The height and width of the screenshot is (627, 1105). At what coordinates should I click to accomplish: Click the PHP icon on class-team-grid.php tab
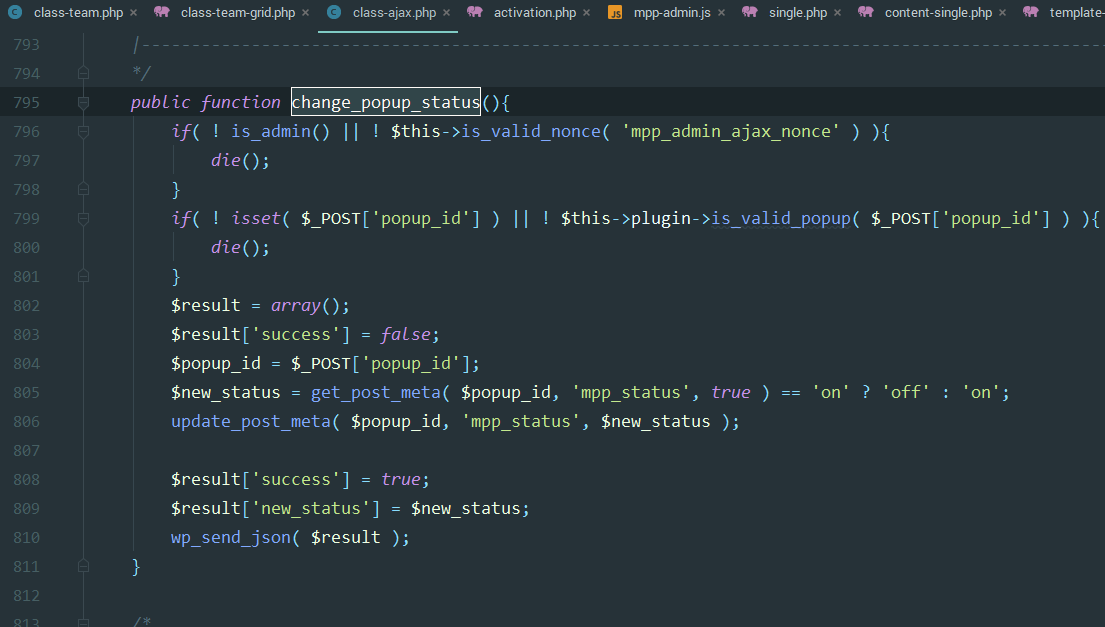[162, 12]
